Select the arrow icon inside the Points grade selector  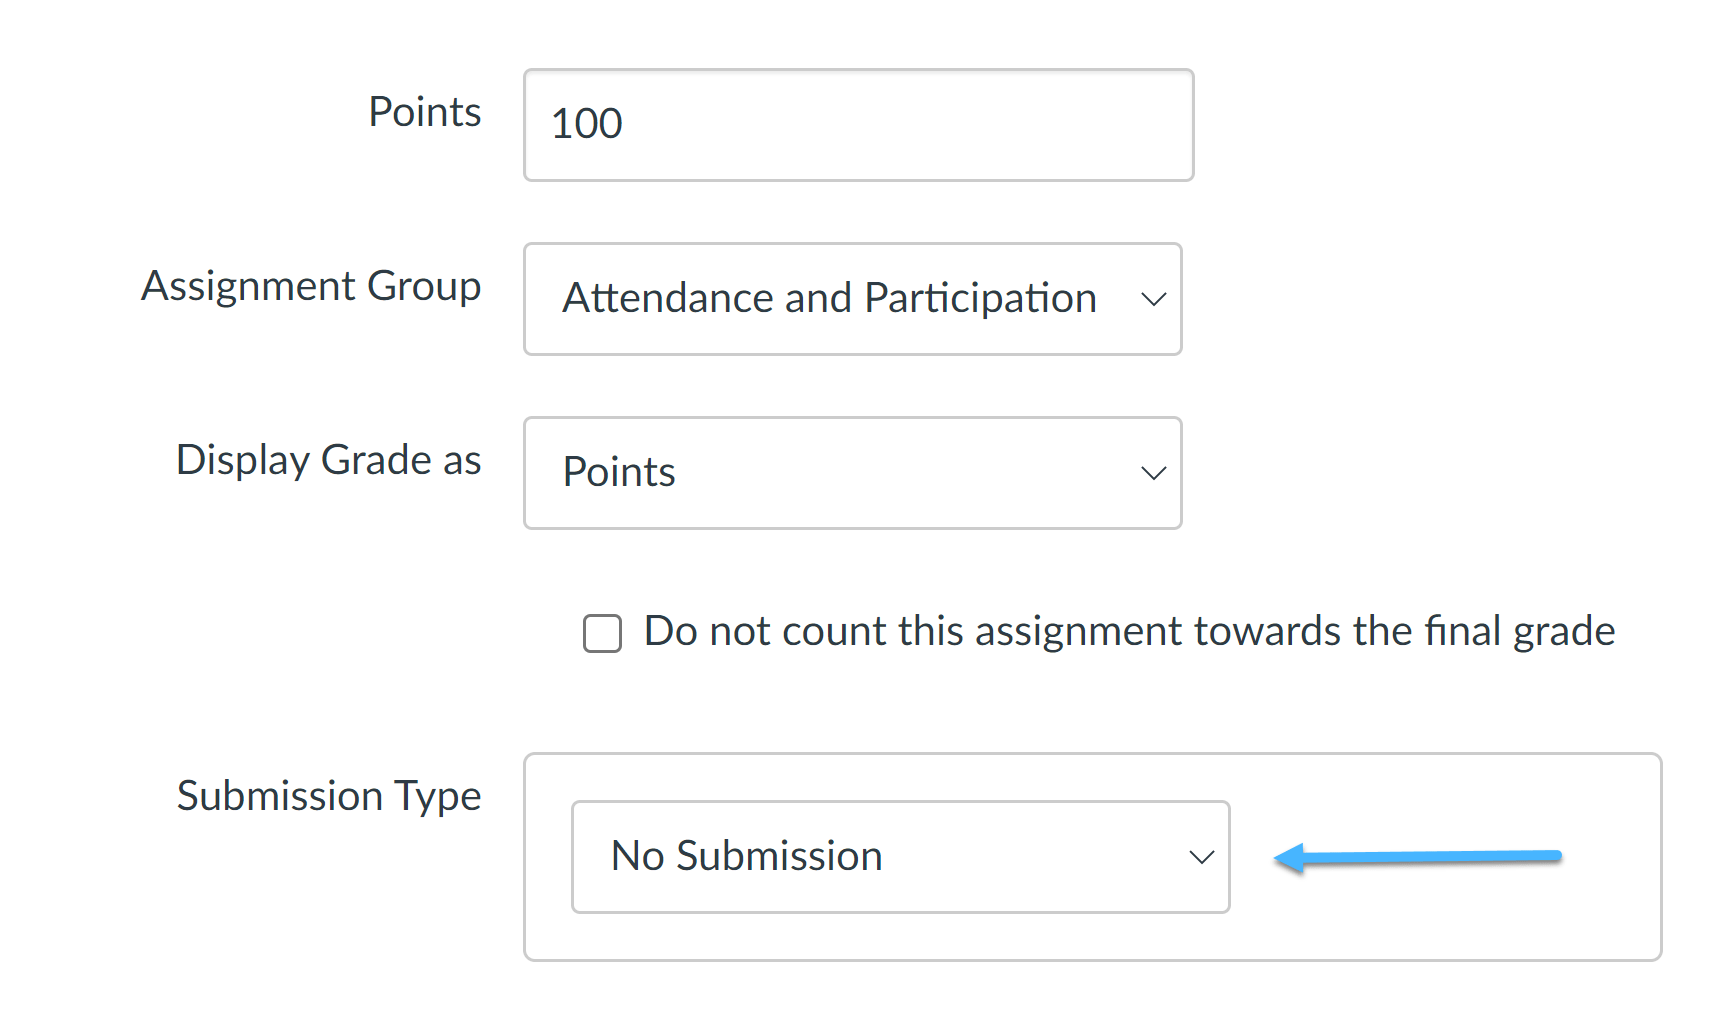(1154, 472)
